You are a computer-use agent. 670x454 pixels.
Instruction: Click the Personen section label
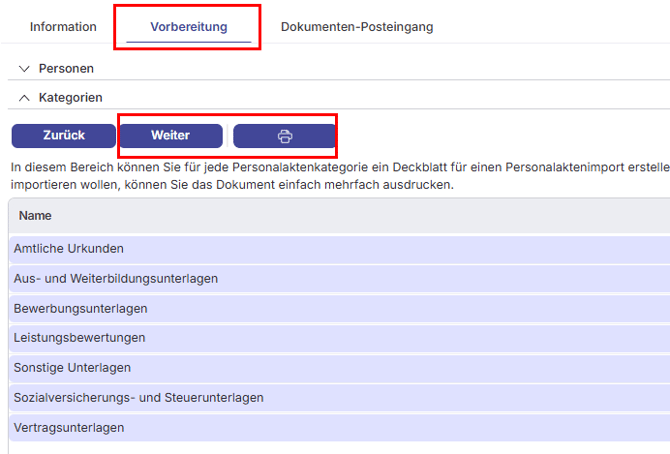66,69
